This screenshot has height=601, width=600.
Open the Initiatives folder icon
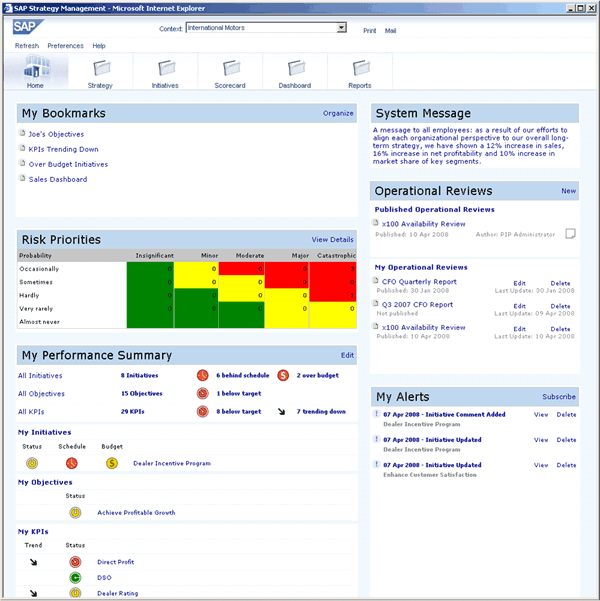[166, 68]
